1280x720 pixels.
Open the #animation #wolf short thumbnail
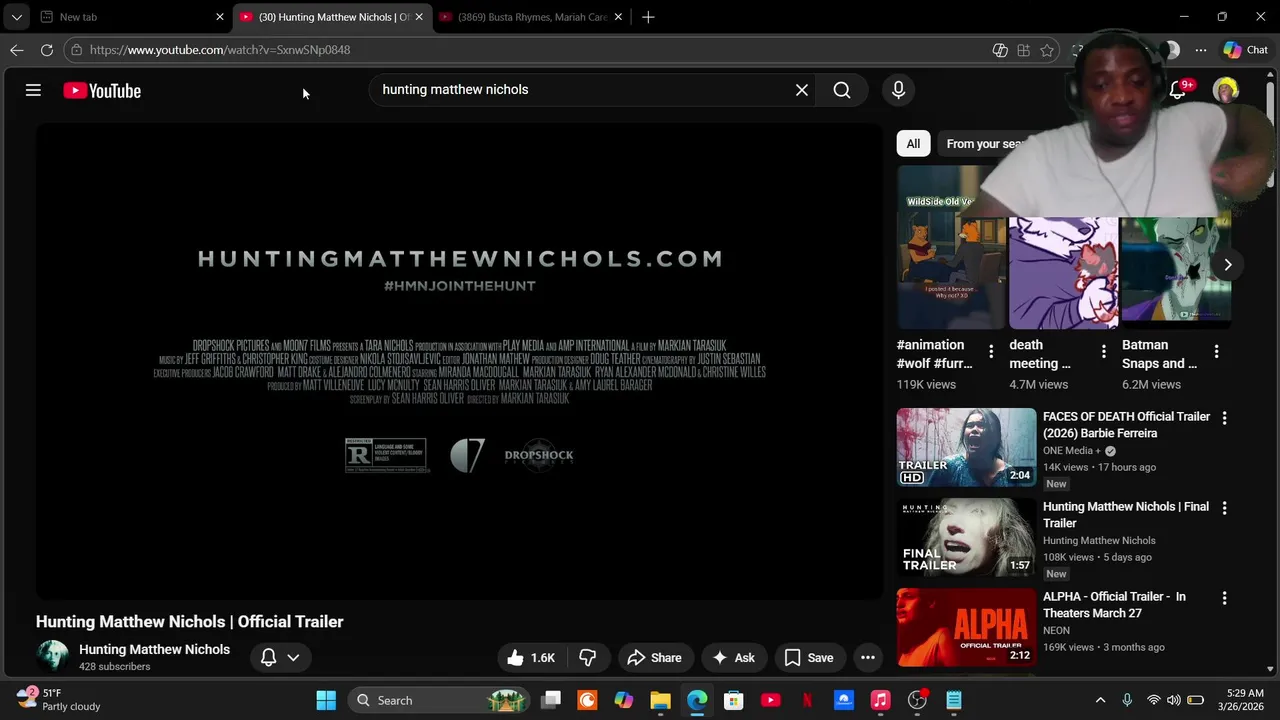(x=951, y=247)
